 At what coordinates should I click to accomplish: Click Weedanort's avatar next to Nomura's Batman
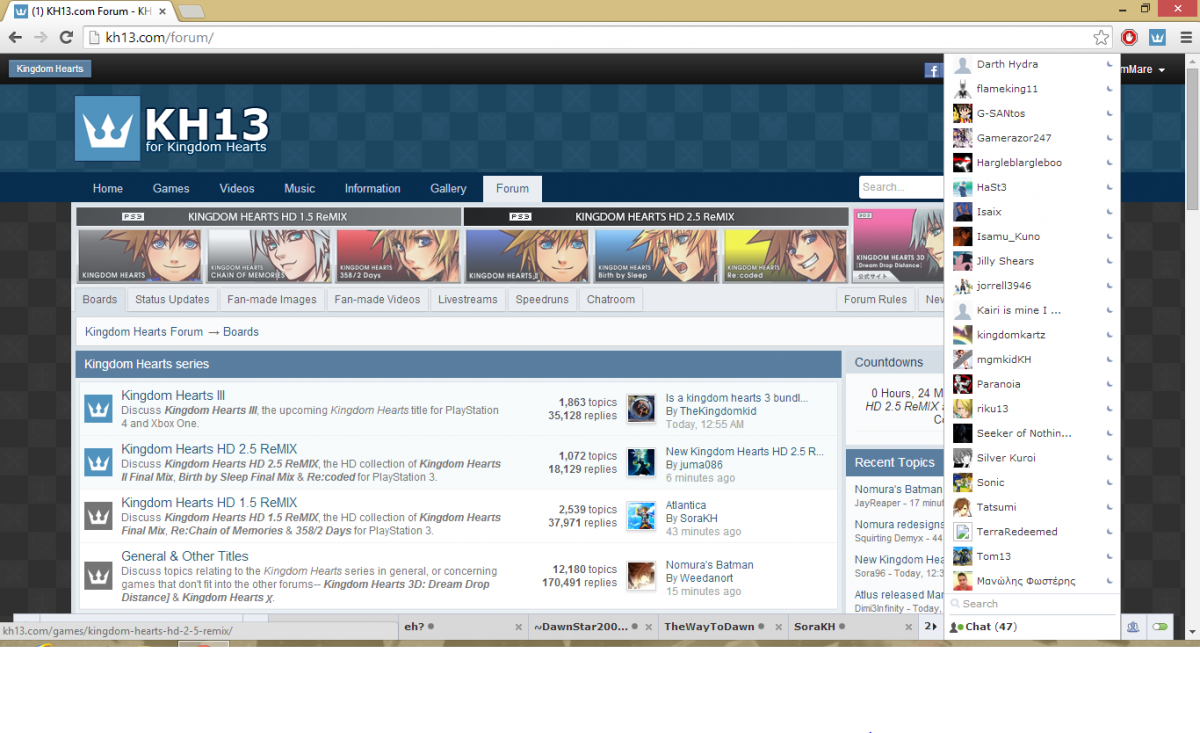tap(641, 575)
